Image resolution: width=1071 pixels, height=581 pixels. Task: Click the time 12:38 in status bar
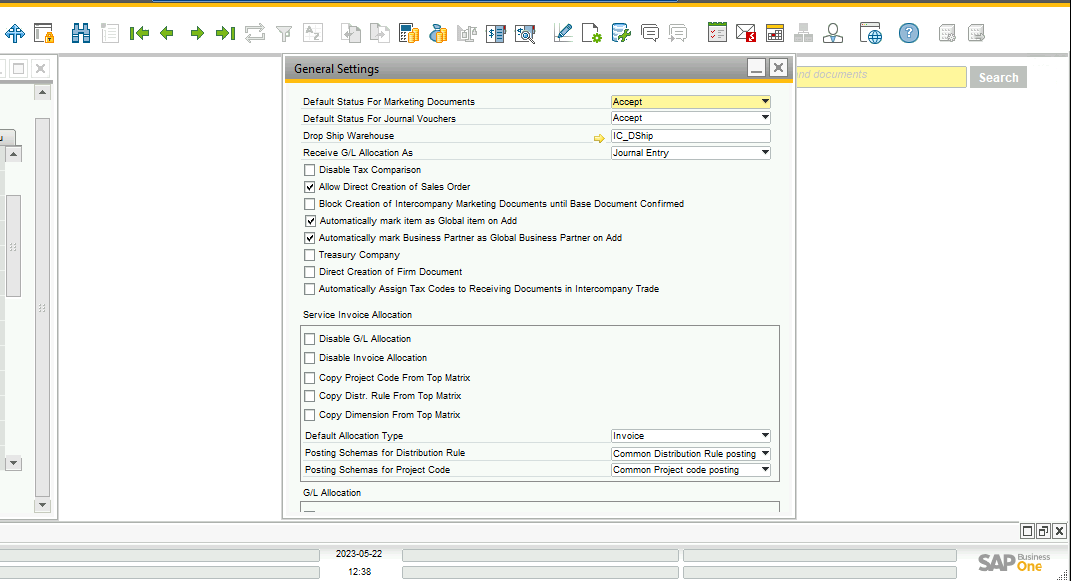[x=359, y=571]
